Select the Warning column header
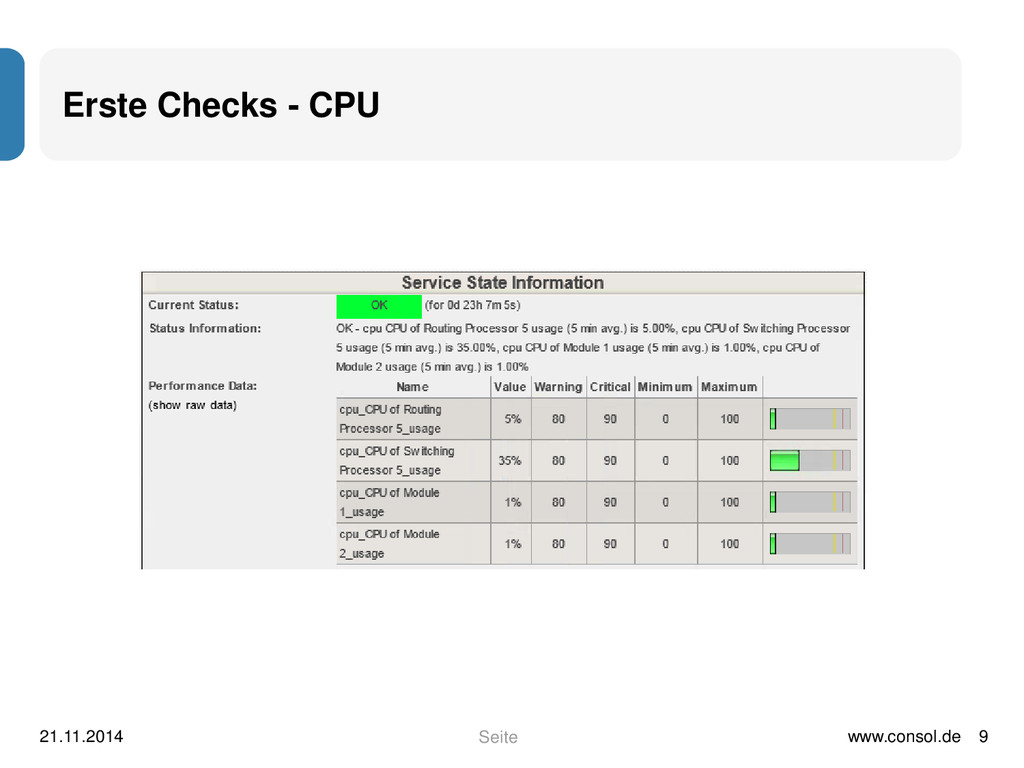This screenshot has height=768, width=1024. pyautogui.click(x=558, y=387)
